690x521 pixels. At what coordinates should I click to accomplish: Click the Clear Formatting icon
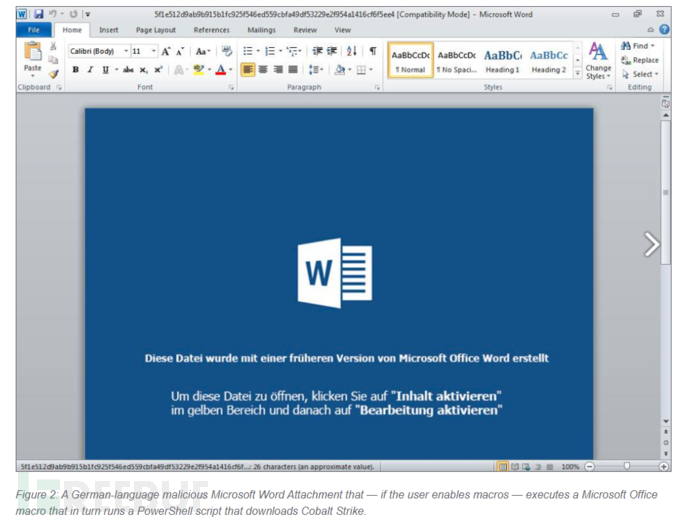pyautogui.click(x=227, y=51)
